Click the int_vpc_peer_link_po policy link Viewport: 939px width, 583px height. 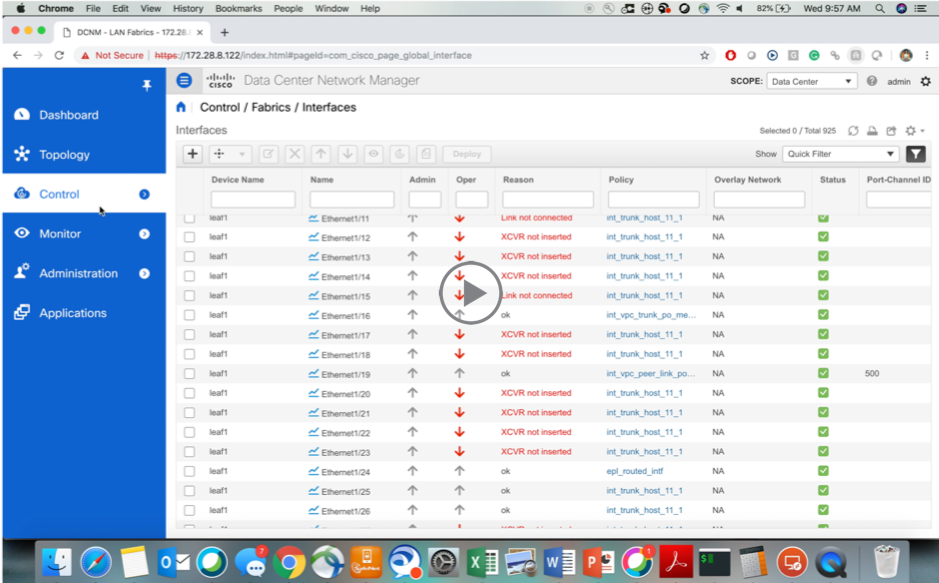click(x=650, y=374)
